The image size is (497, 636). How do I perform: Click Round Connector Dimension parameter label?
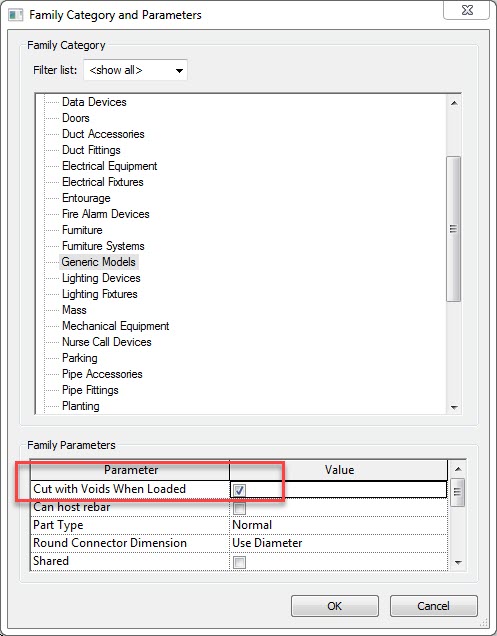tap(110, 543)
